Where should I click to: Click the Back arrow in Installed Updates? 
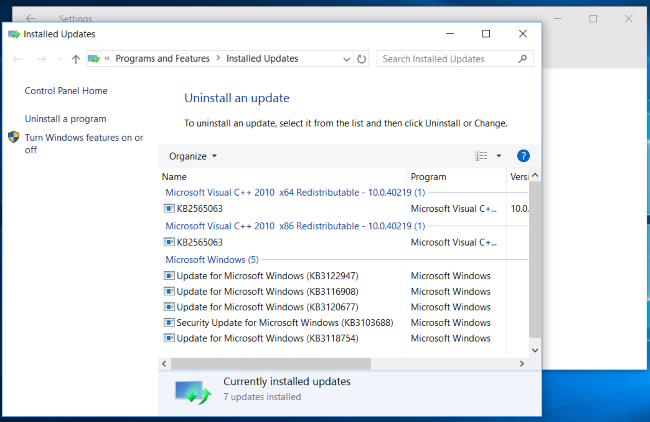tap(17, 59)
